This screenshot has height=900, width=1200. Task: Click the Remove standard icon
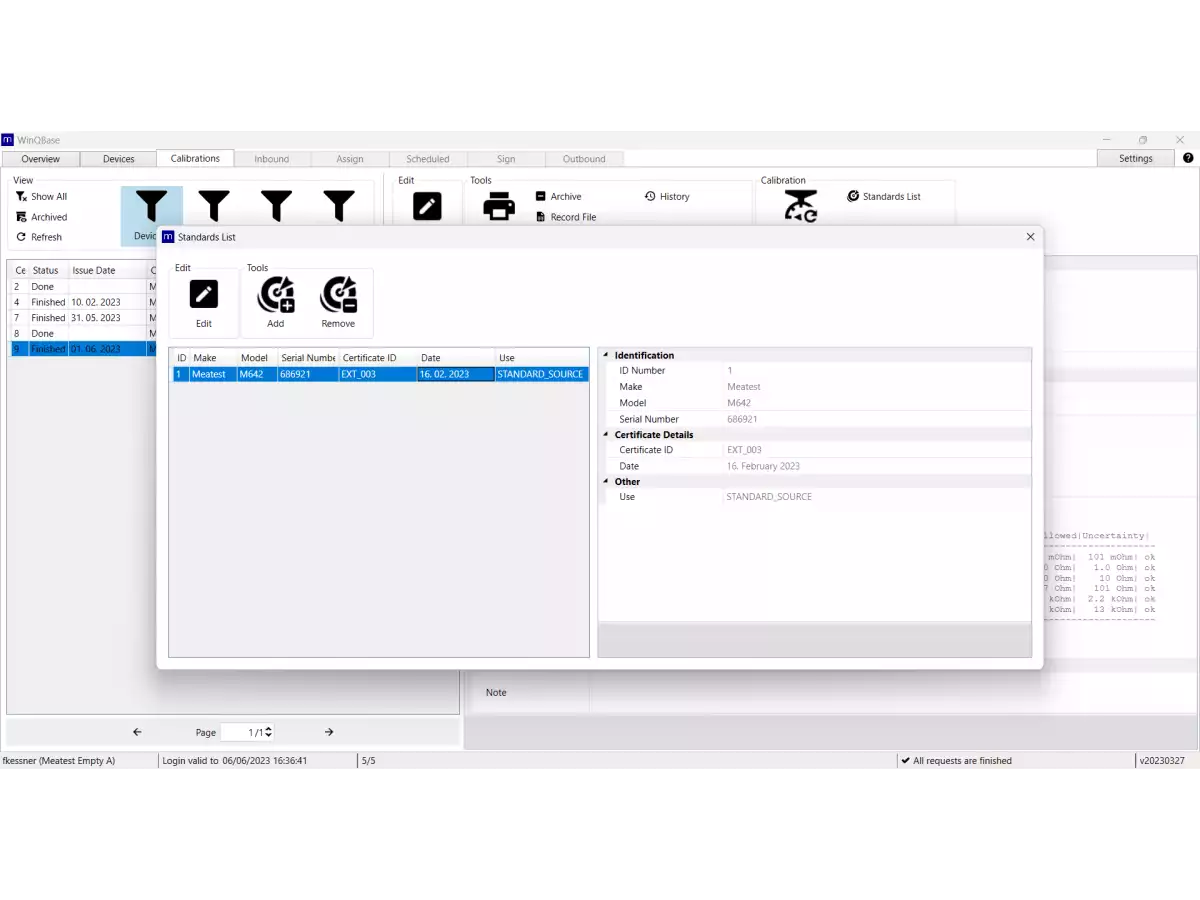point(338,295)
